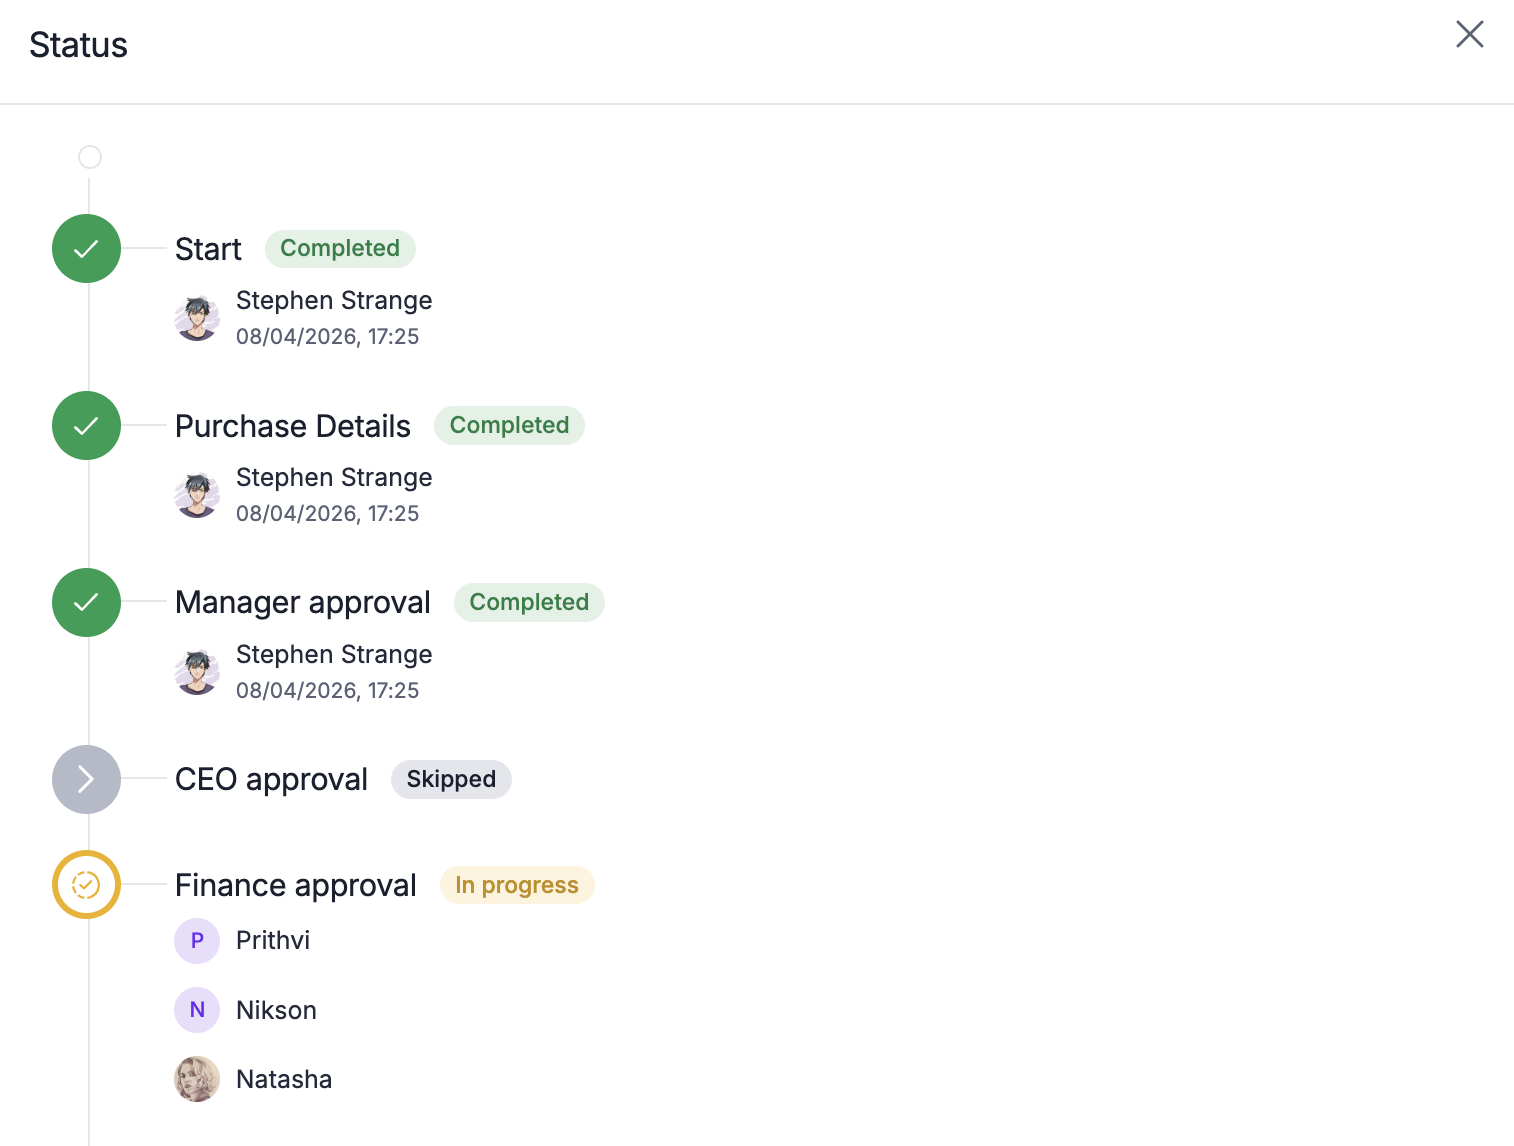Viewport: 1514px width, 1146px height.
Task: Select the Finance approval step title
Action: 295,886
